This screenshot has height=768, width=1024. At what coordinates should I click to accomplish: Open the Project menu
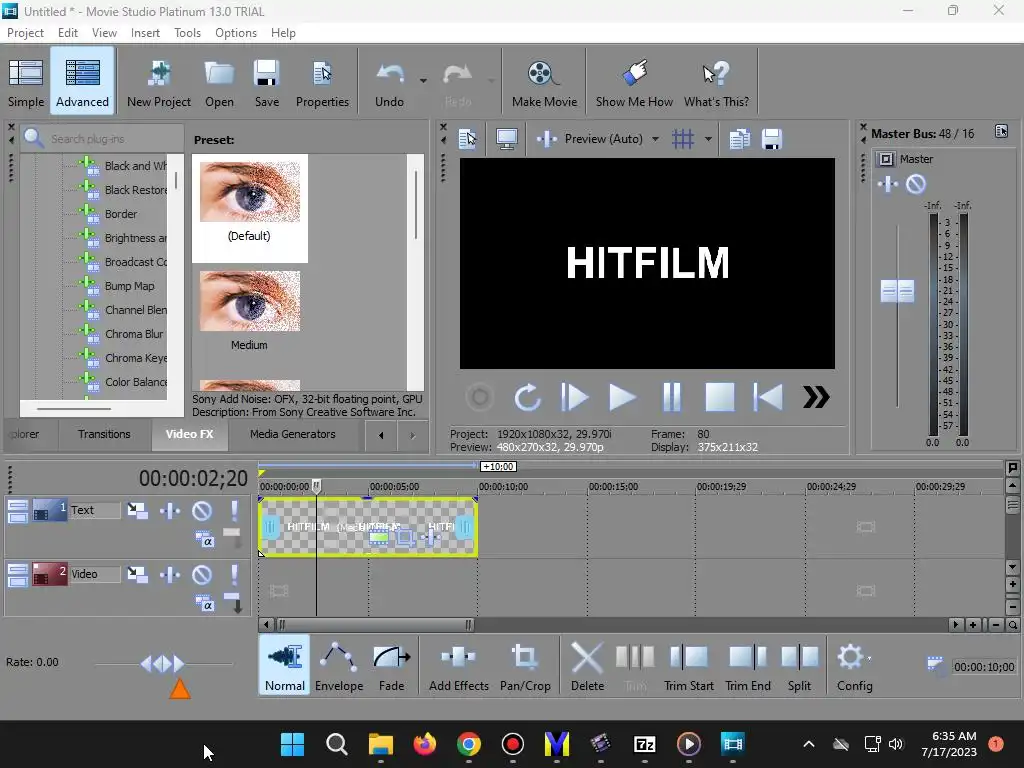pos(25,33)
